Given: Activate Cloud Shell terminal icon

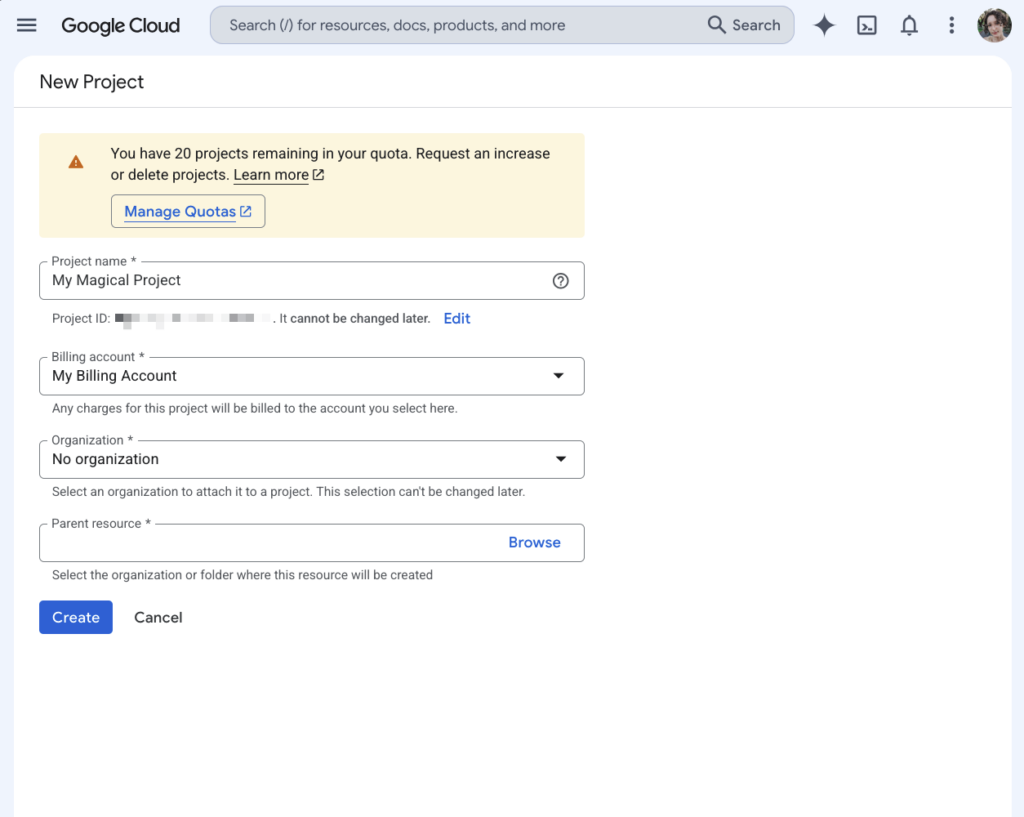Looking at the screenshot, I should tap(867, 25).
